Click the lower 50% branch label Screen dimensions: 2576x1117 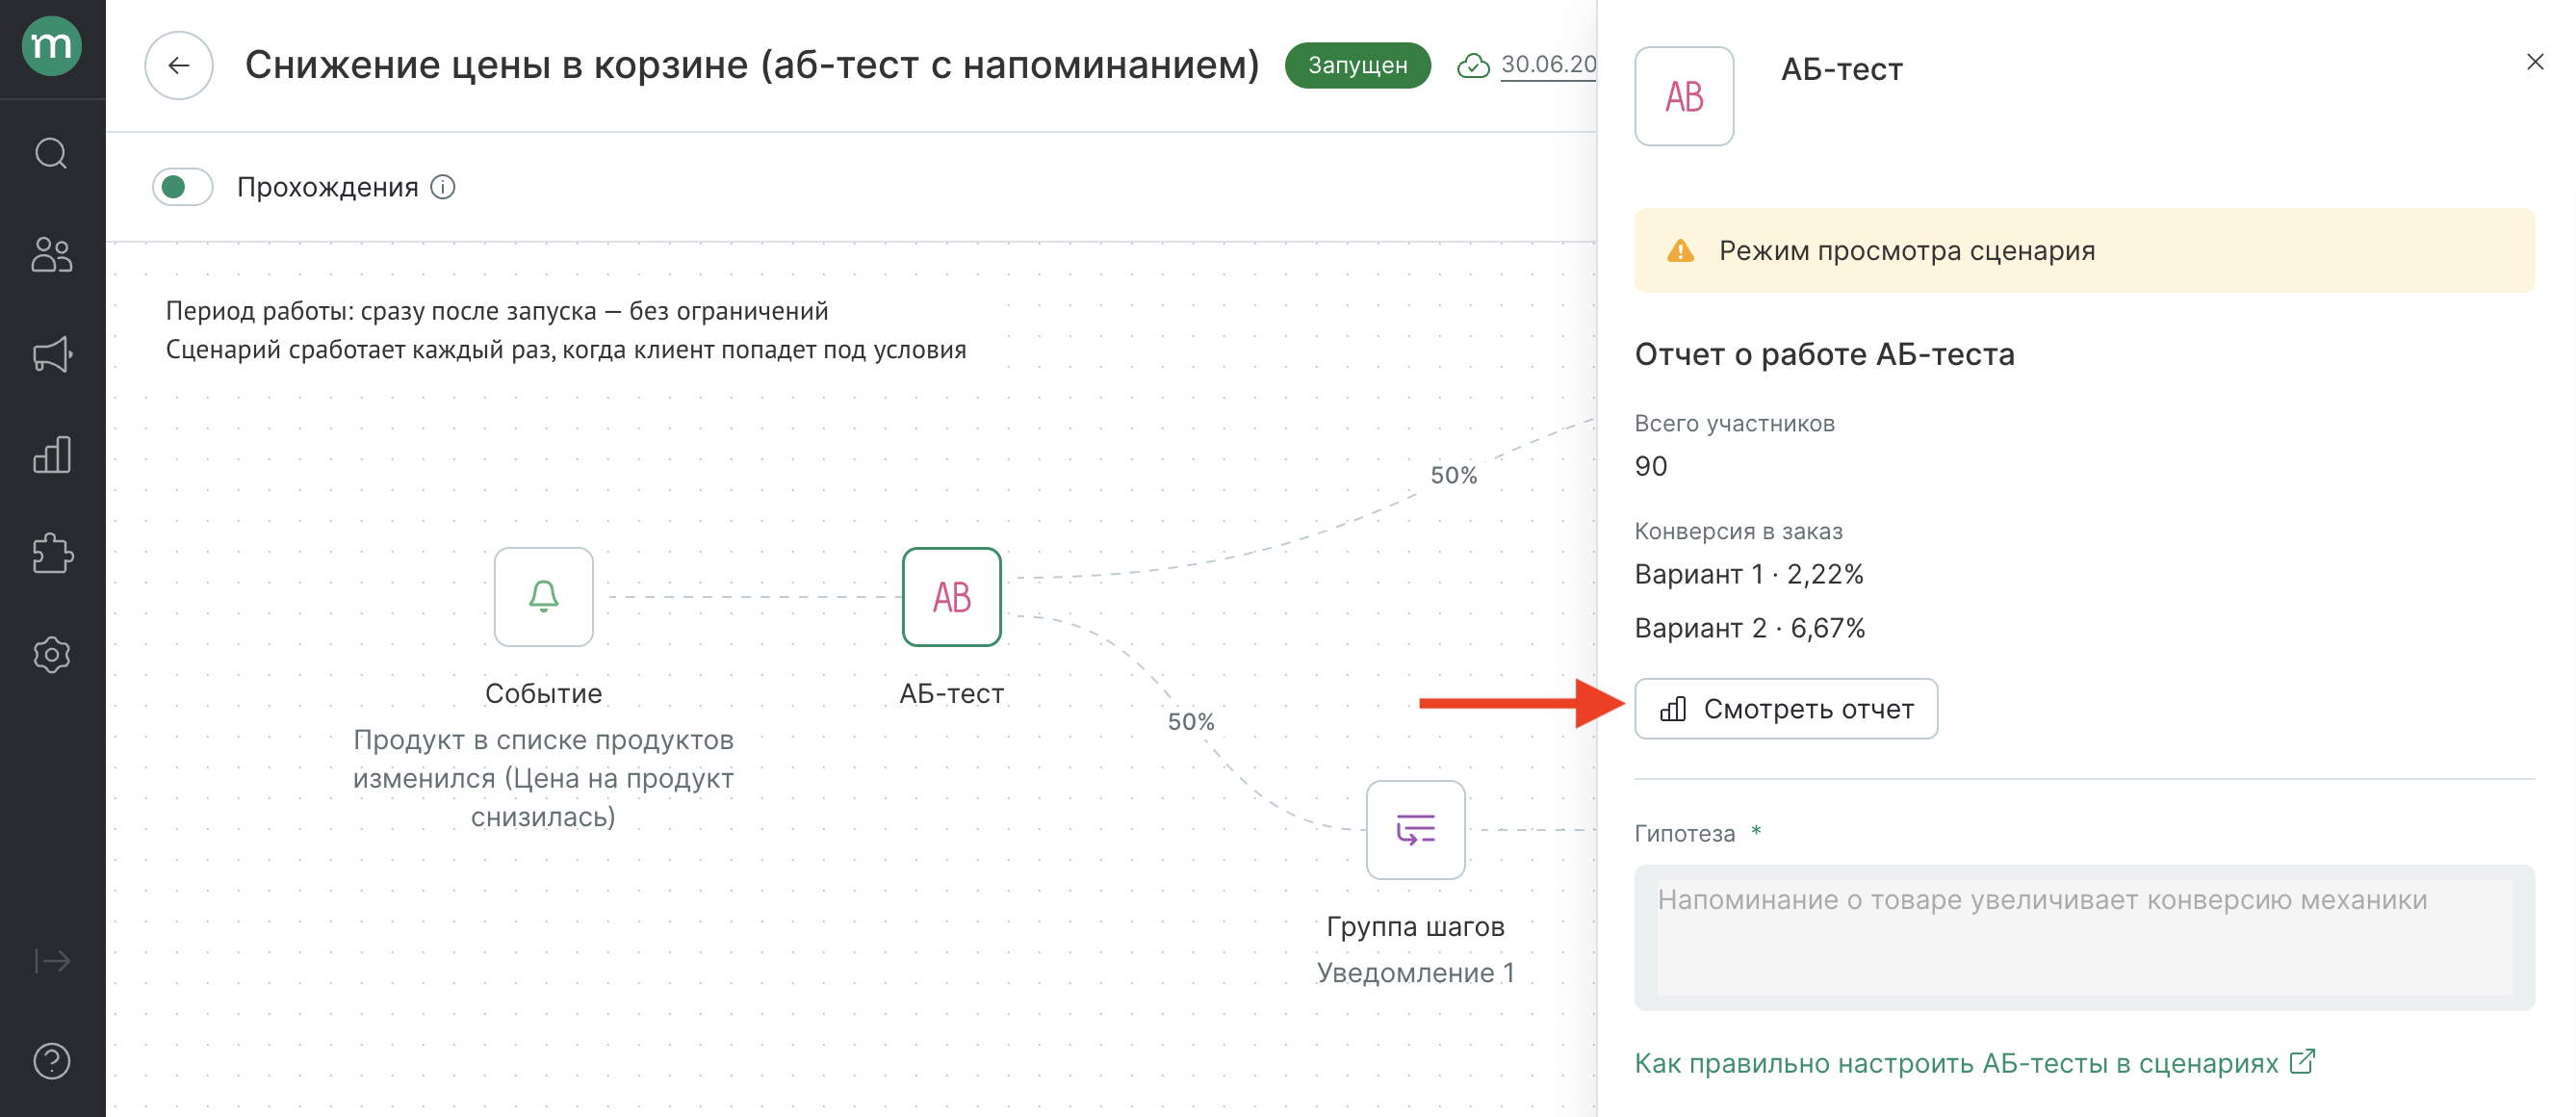tap(1191, 721)
